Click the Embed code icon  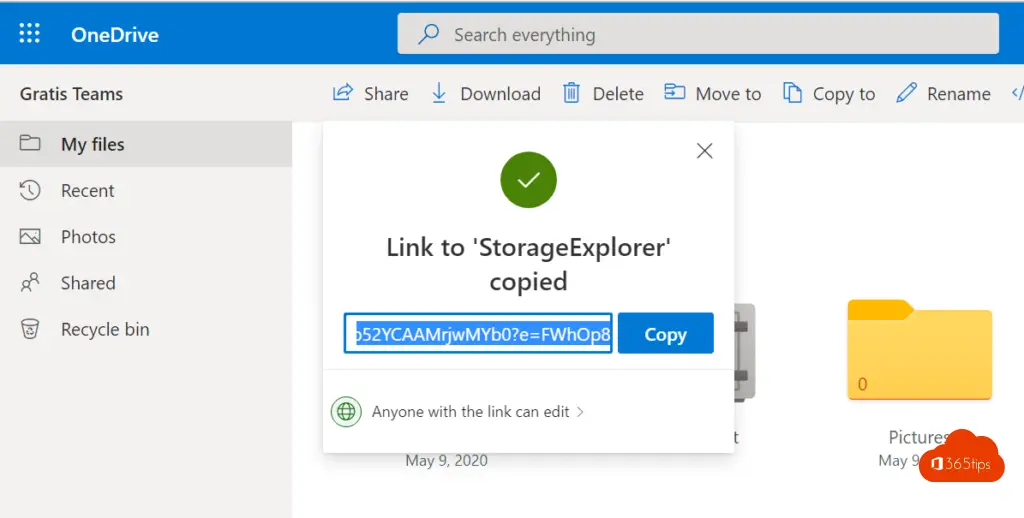coord(1016,93)
